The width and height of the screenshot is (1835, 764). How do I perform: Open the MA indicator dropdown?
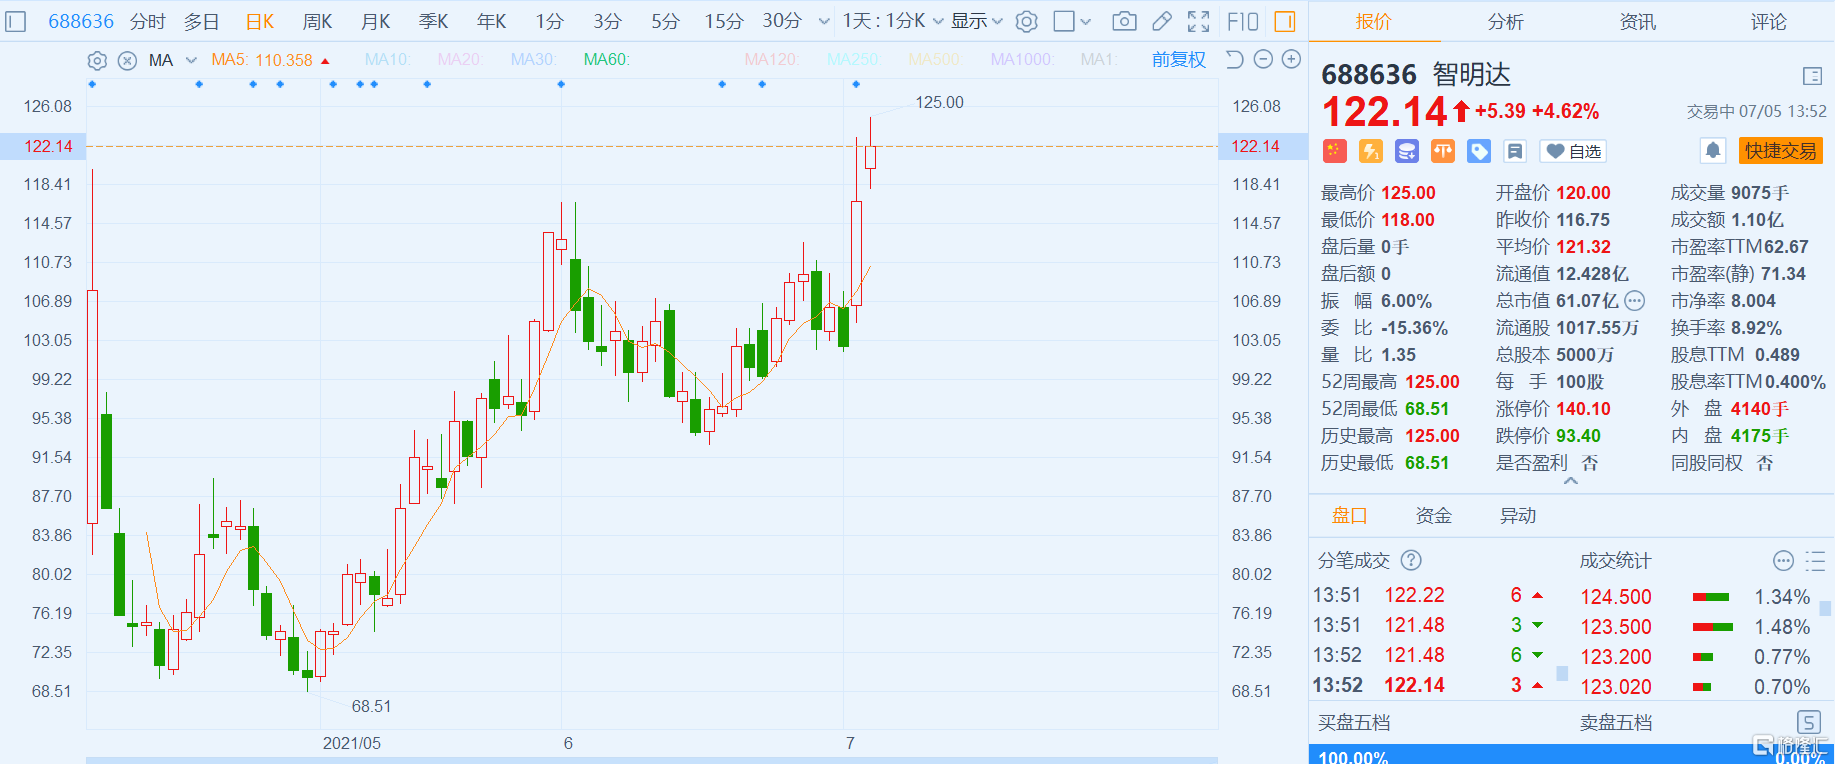pyautogui.click(x=191, y=61)
